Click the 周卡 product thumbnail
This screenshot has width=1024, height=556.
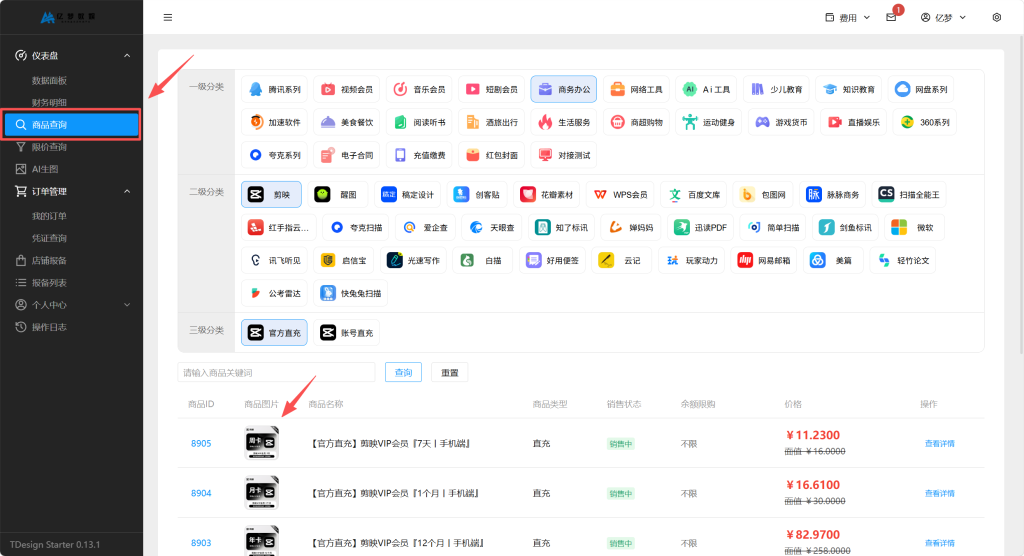tap(261, 443)
